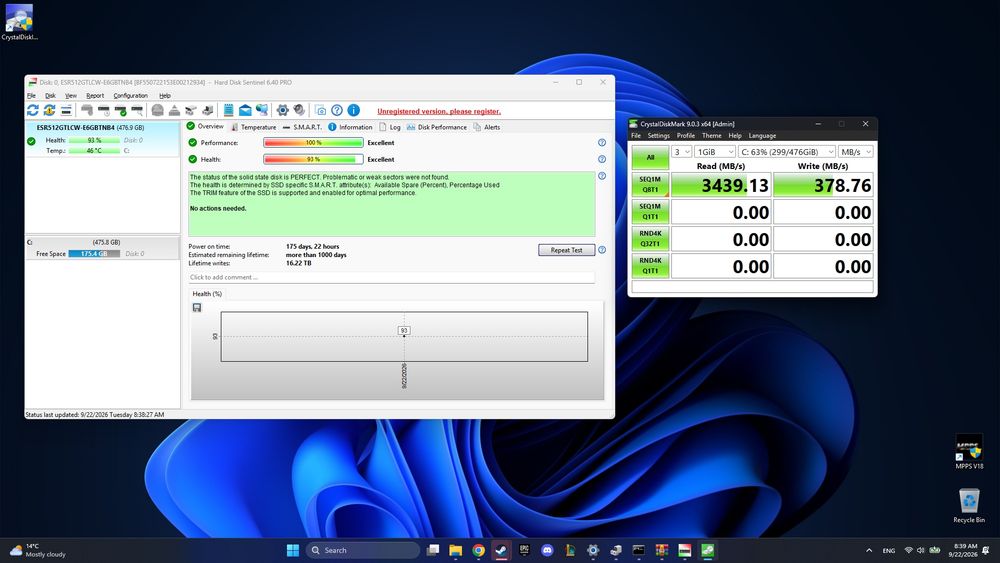This screenshot has width=1000, height=563.
Task: Open Chrome from the taskbar
Action: 478,550
